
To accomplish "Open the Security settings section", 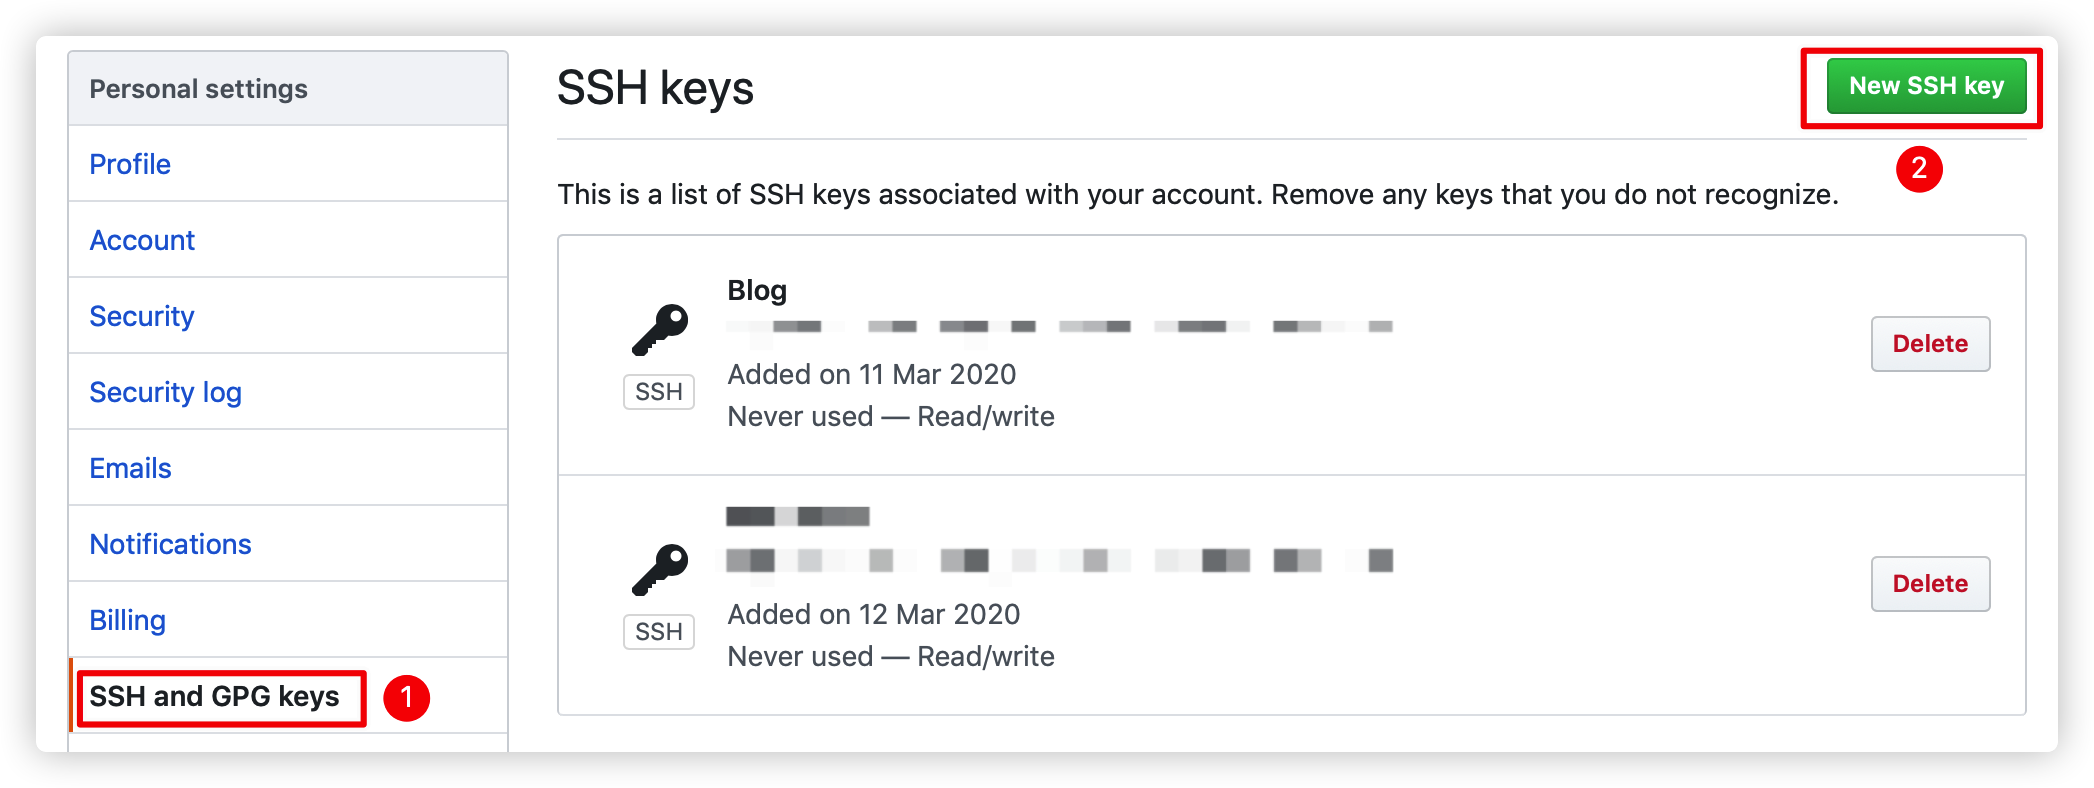I will click(142, 316).
